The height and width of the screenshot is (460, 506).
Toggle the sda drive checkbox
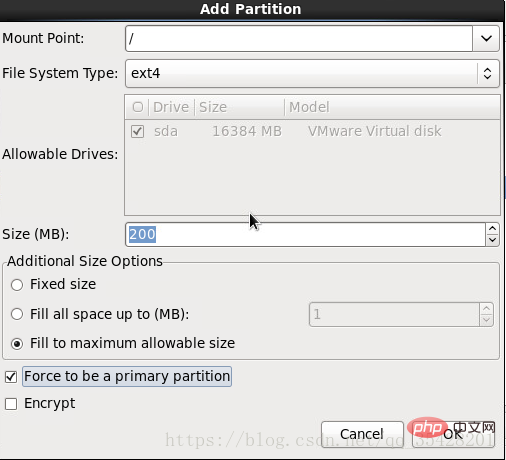137,131
